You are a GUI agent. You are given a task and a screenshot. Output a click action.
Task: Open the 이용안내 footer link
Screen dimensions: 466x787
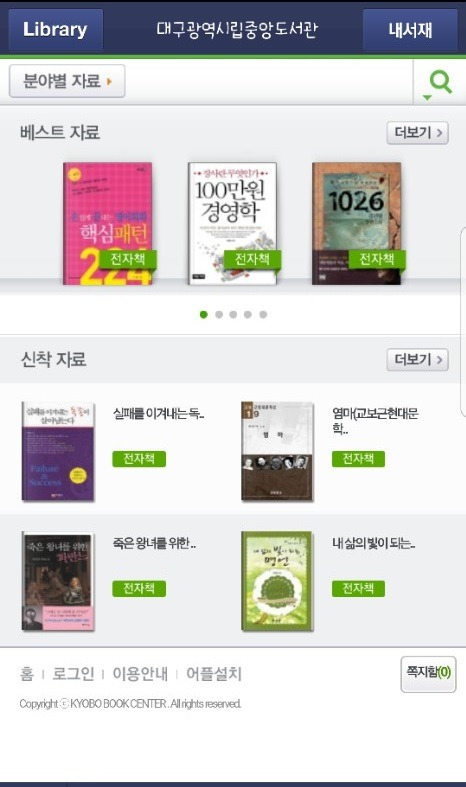140,674
